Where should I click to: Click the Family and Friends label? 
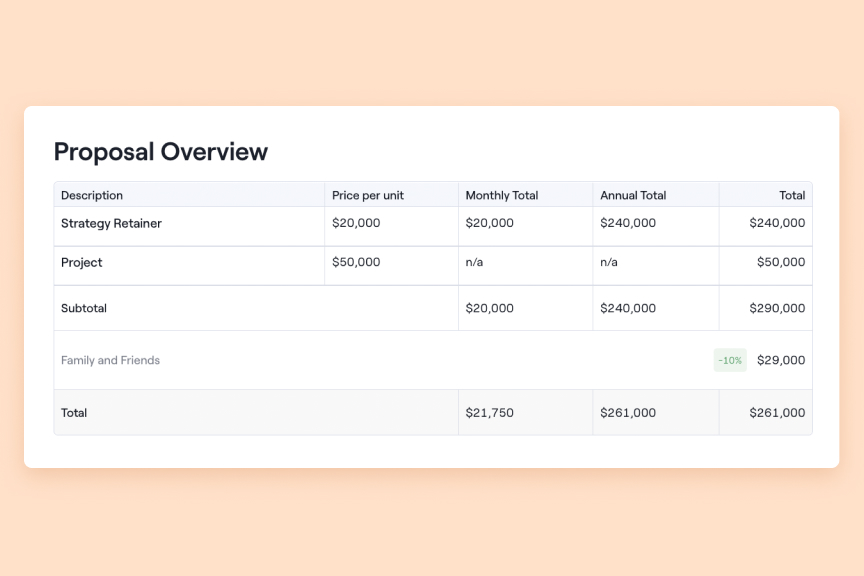tap(110, 360)
